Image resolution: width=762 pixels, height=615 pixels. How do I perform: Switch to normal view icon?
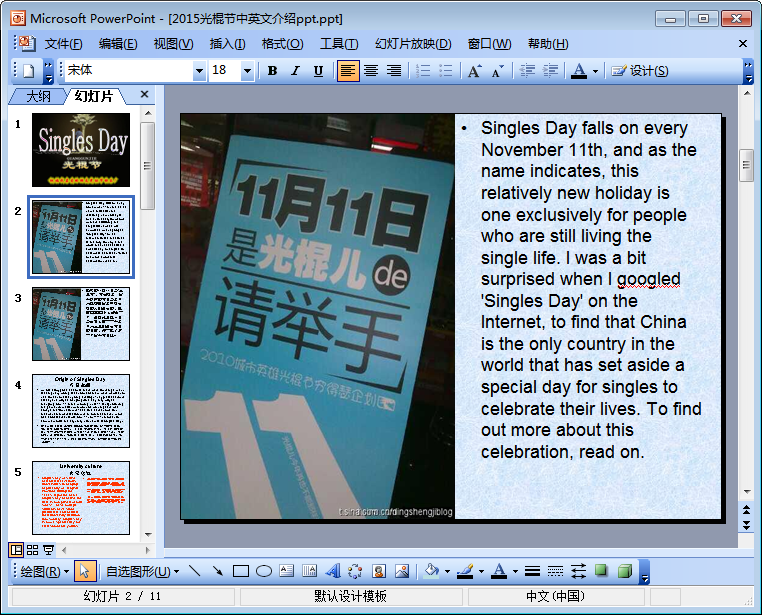tap(16, 550)
